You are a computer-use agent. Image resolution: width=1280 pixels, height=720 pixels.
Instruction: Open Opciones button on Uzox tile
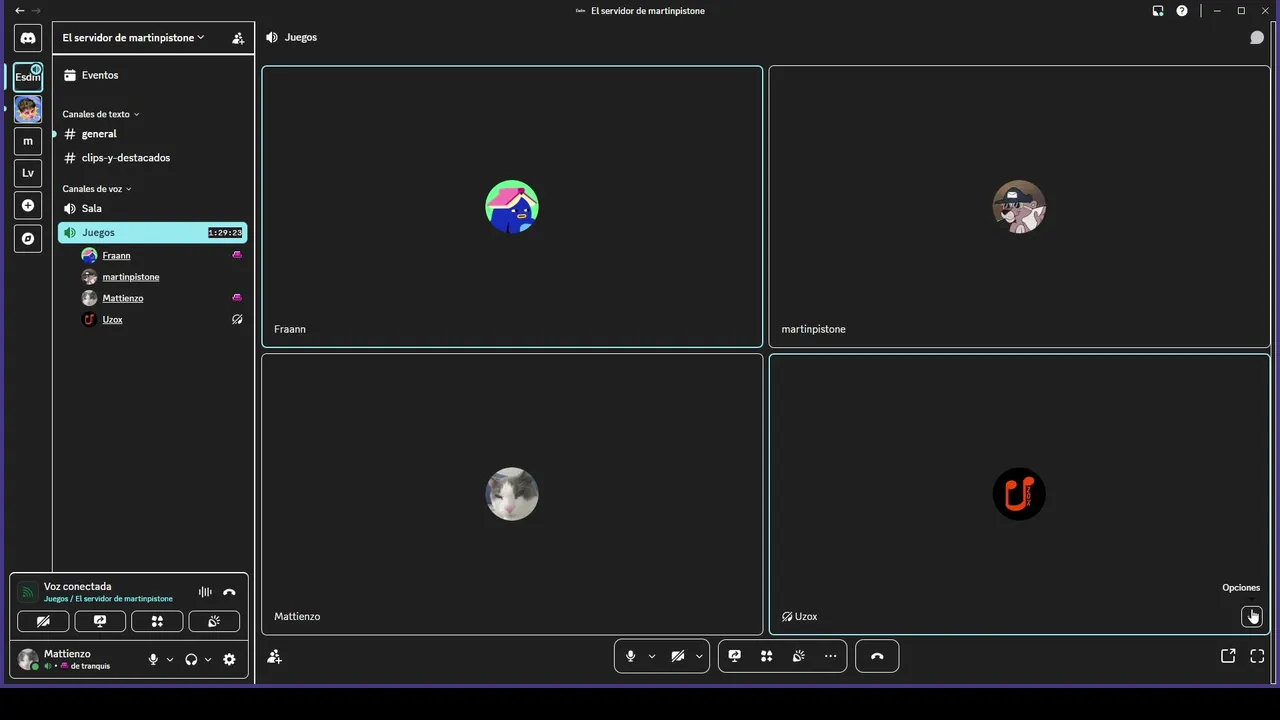(x=1252, y=616)
